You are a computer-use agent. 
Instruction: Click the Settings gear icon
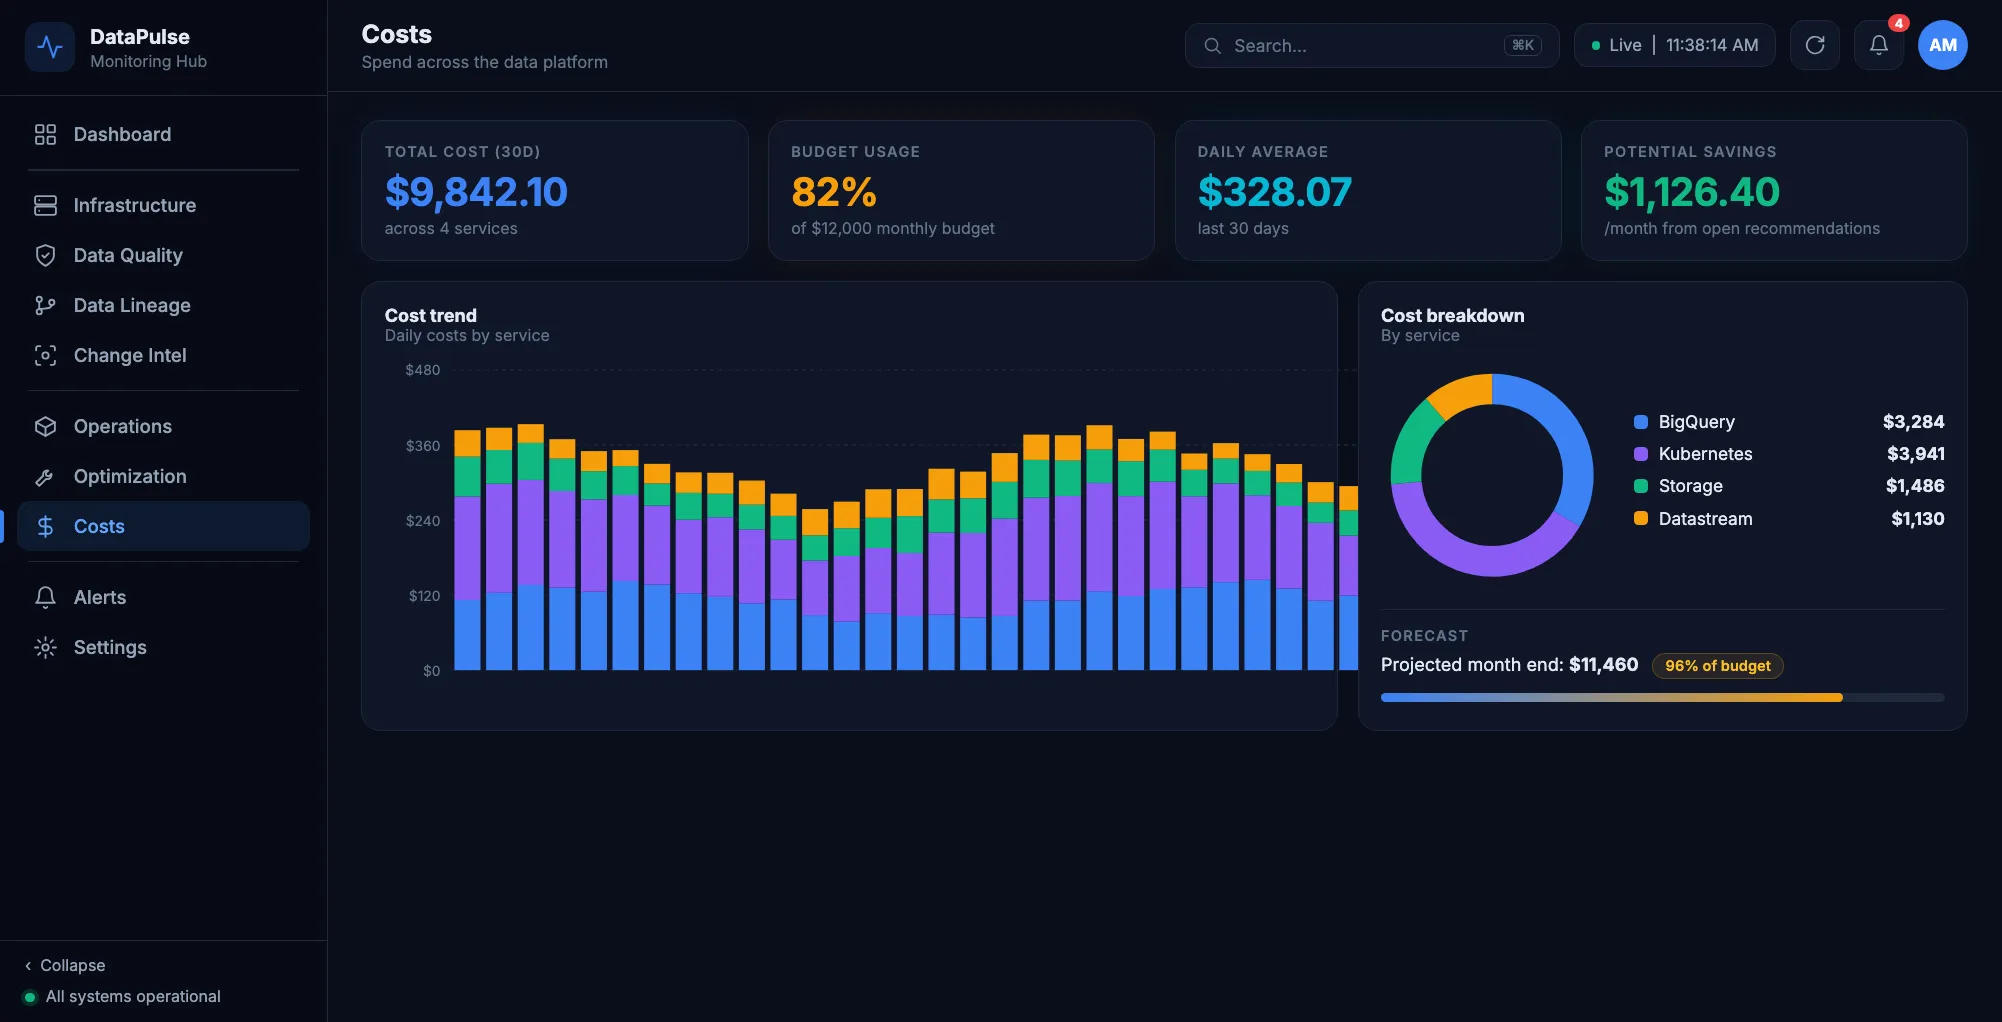pos(45,647)
